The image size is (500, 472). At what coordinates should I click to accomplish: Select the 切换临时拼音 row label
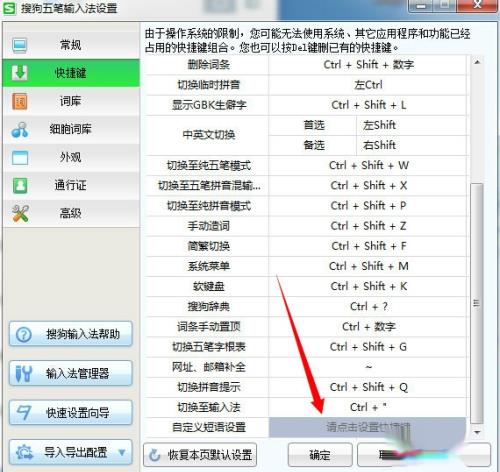coord(209,85)
